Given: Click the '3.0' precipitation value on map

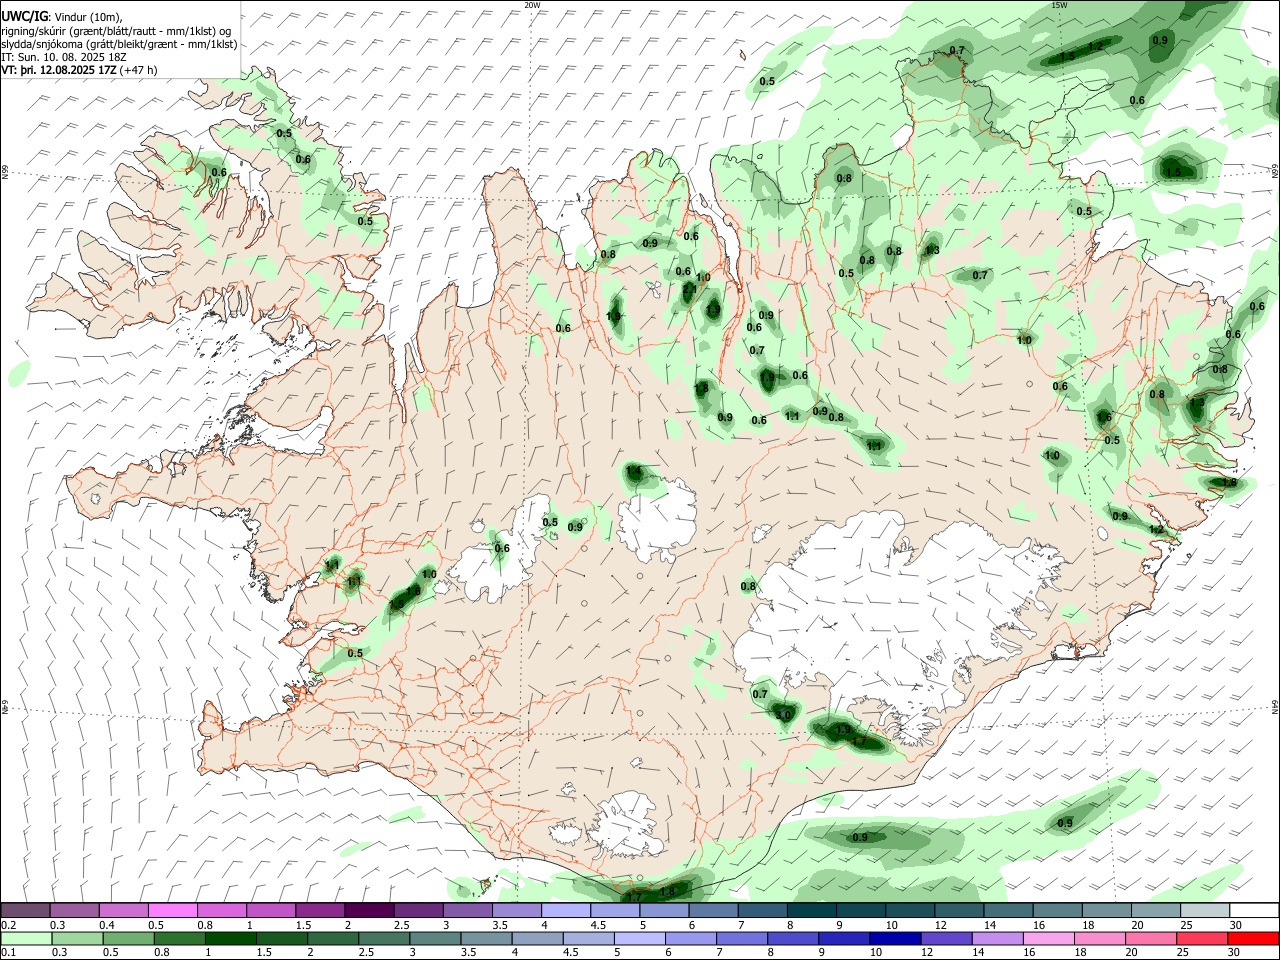Looking at the screenshot, I should [784, 715].
